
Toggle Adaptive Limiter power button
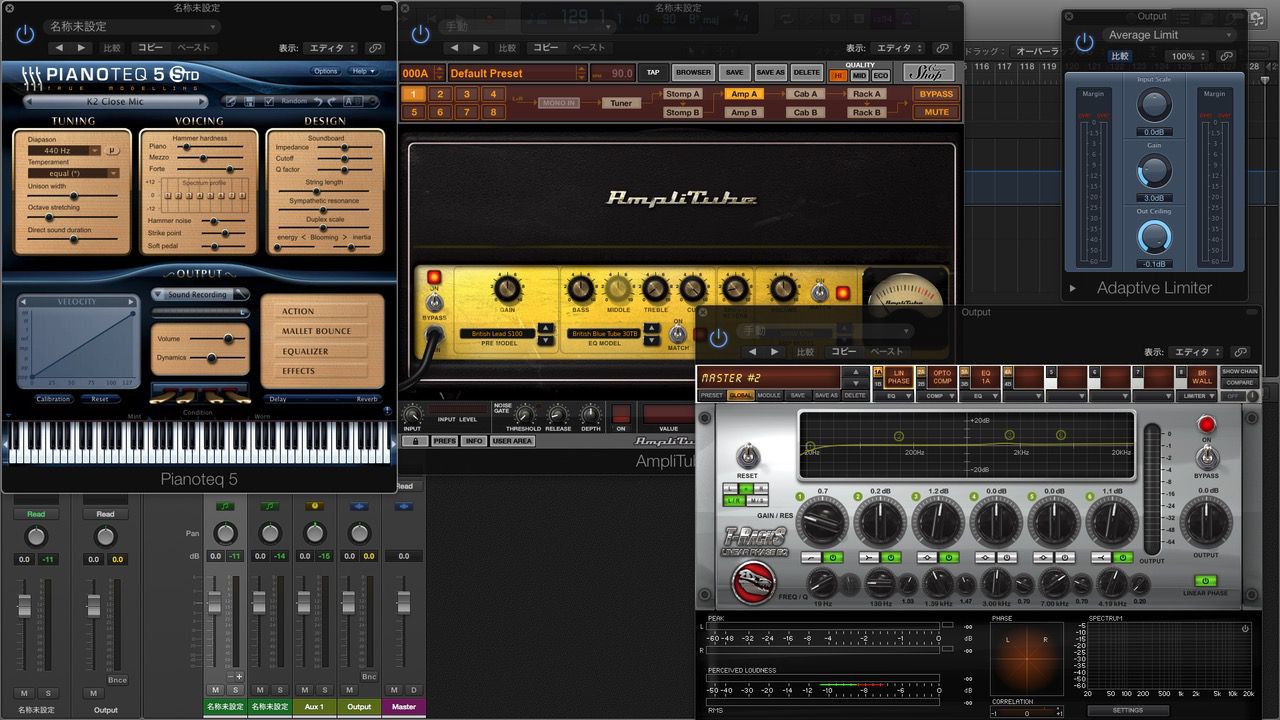(1084, 42)
